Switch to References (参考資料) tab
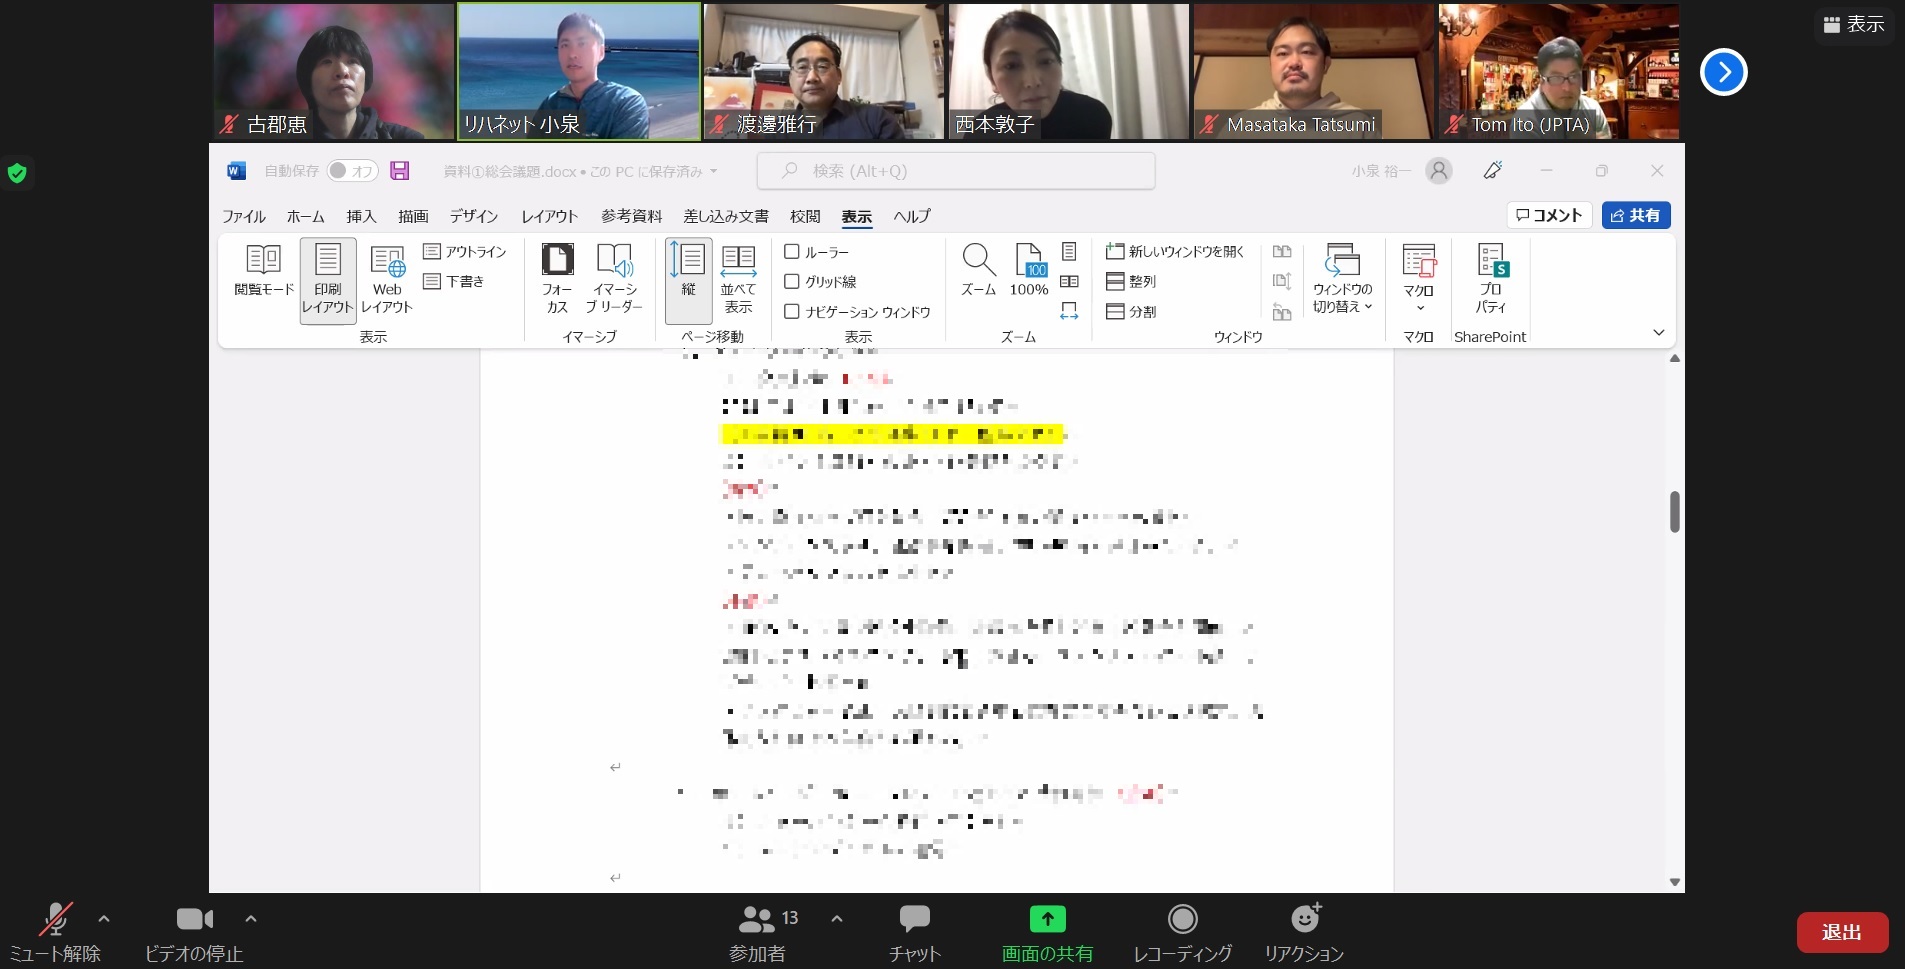Screen dimensions: 1905x969 (x=631, y=216)
